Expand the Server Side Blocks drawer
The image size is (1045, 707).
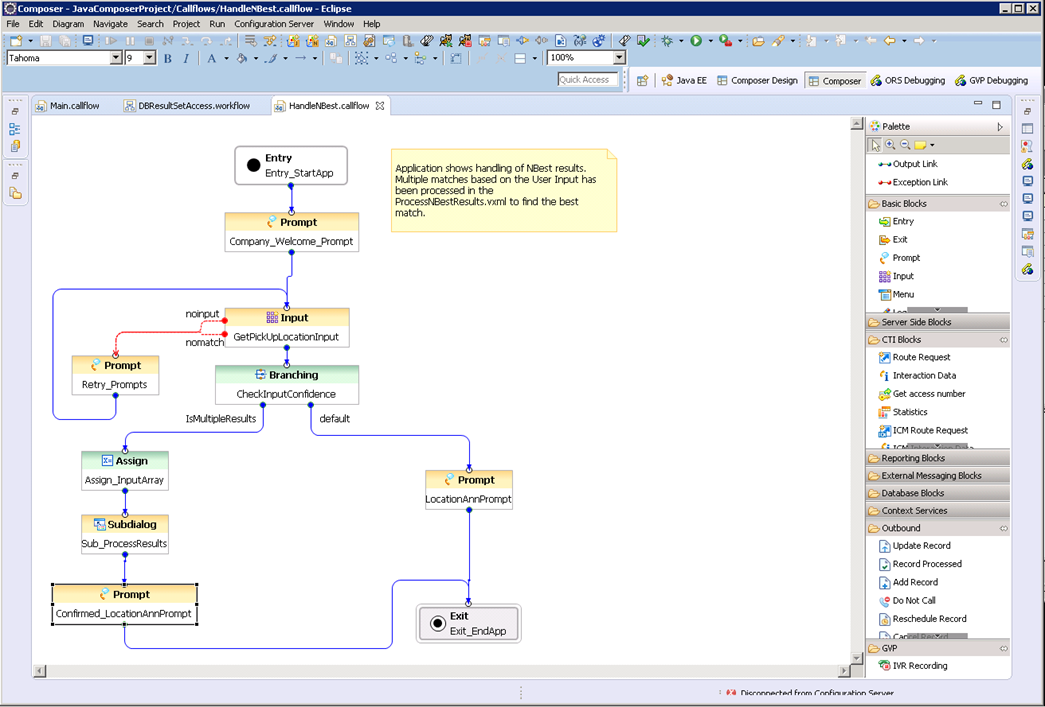(x=916, y=322)
